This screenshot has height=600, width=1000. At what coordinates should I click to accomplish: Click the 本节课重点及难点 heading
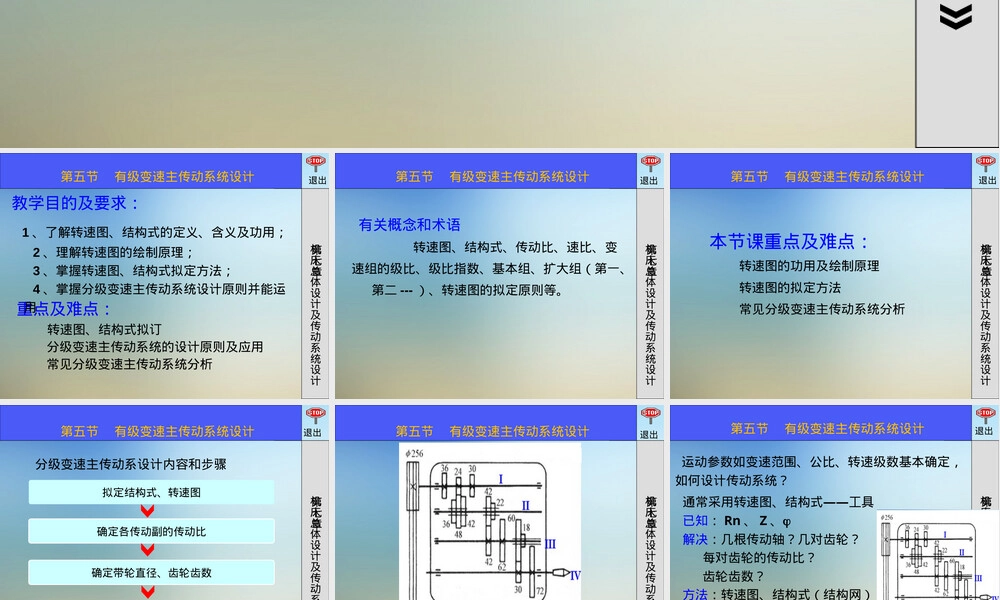pyautogui.click(x=790, y=242)
